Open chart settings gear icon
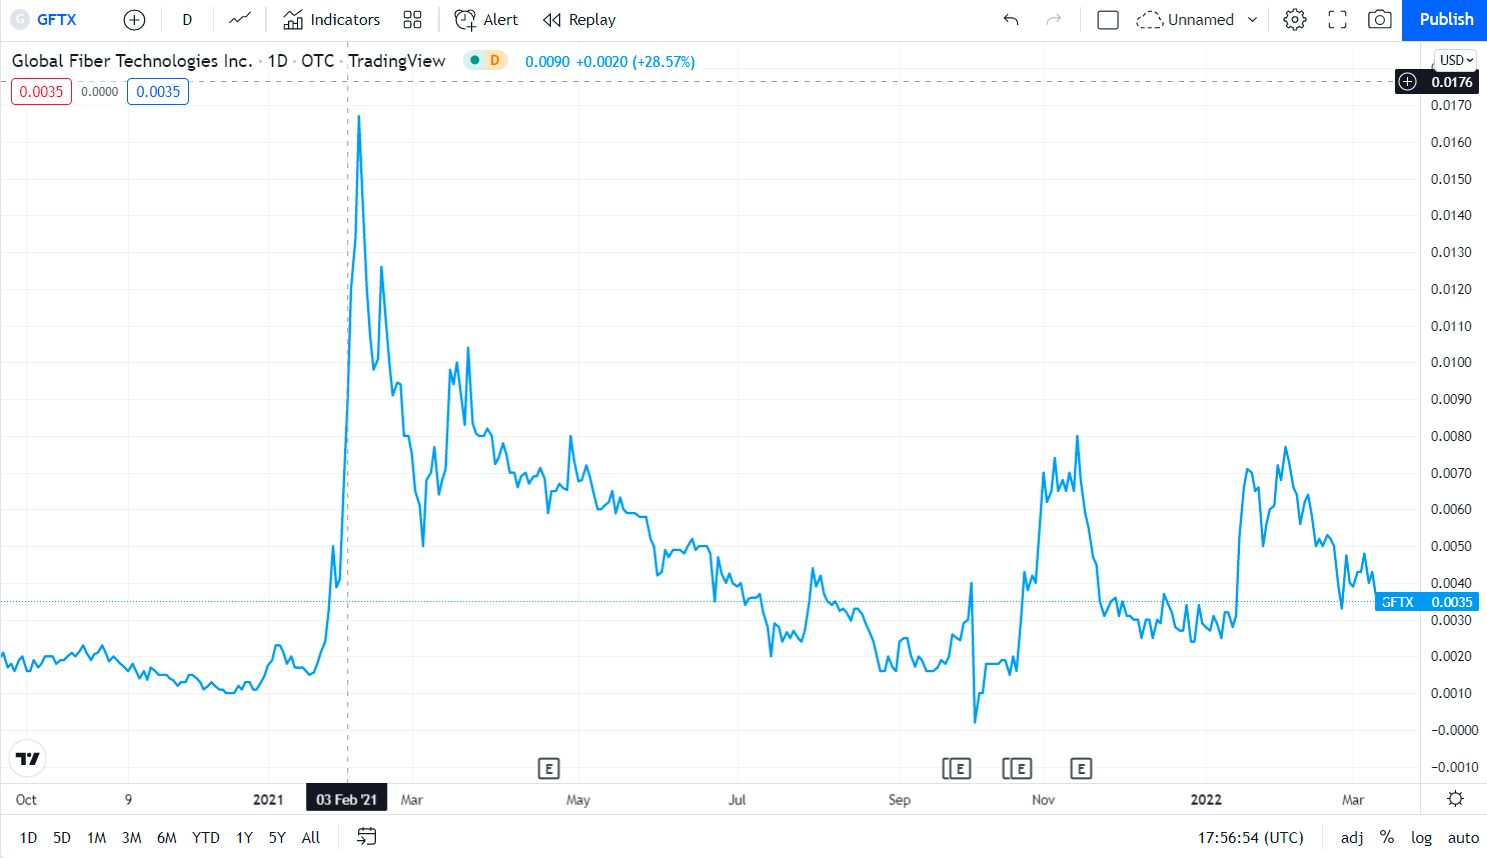 click(1295, 20)
